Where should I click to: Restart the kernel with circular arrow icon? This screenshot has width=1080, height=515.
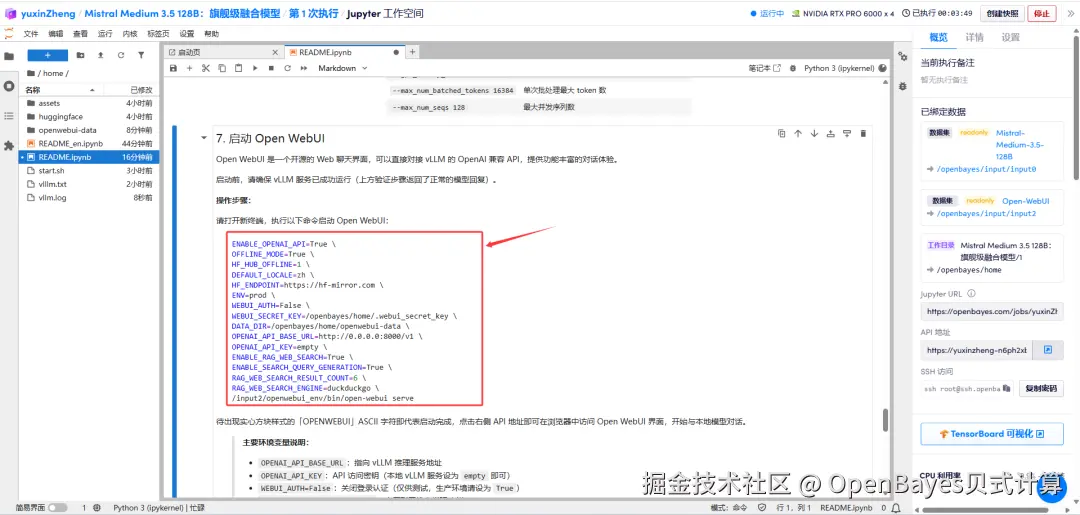[287, 68]
